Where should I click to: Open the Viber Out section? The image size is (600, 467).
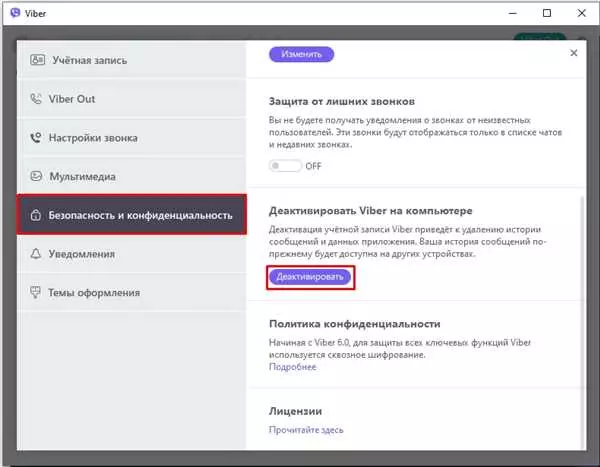[x=131, y=99]
